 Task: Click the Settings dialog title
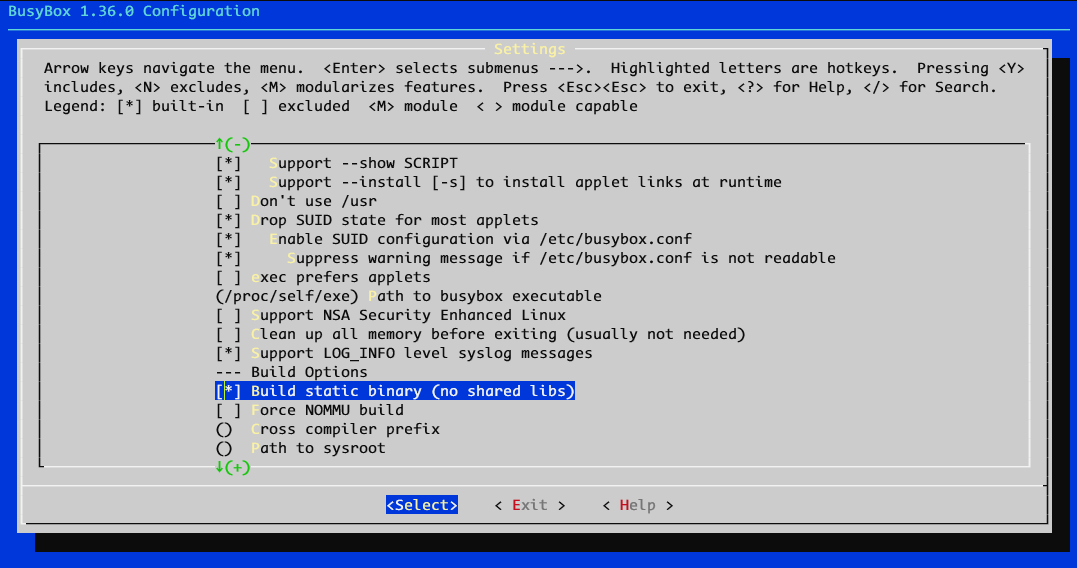click(530, 49)
